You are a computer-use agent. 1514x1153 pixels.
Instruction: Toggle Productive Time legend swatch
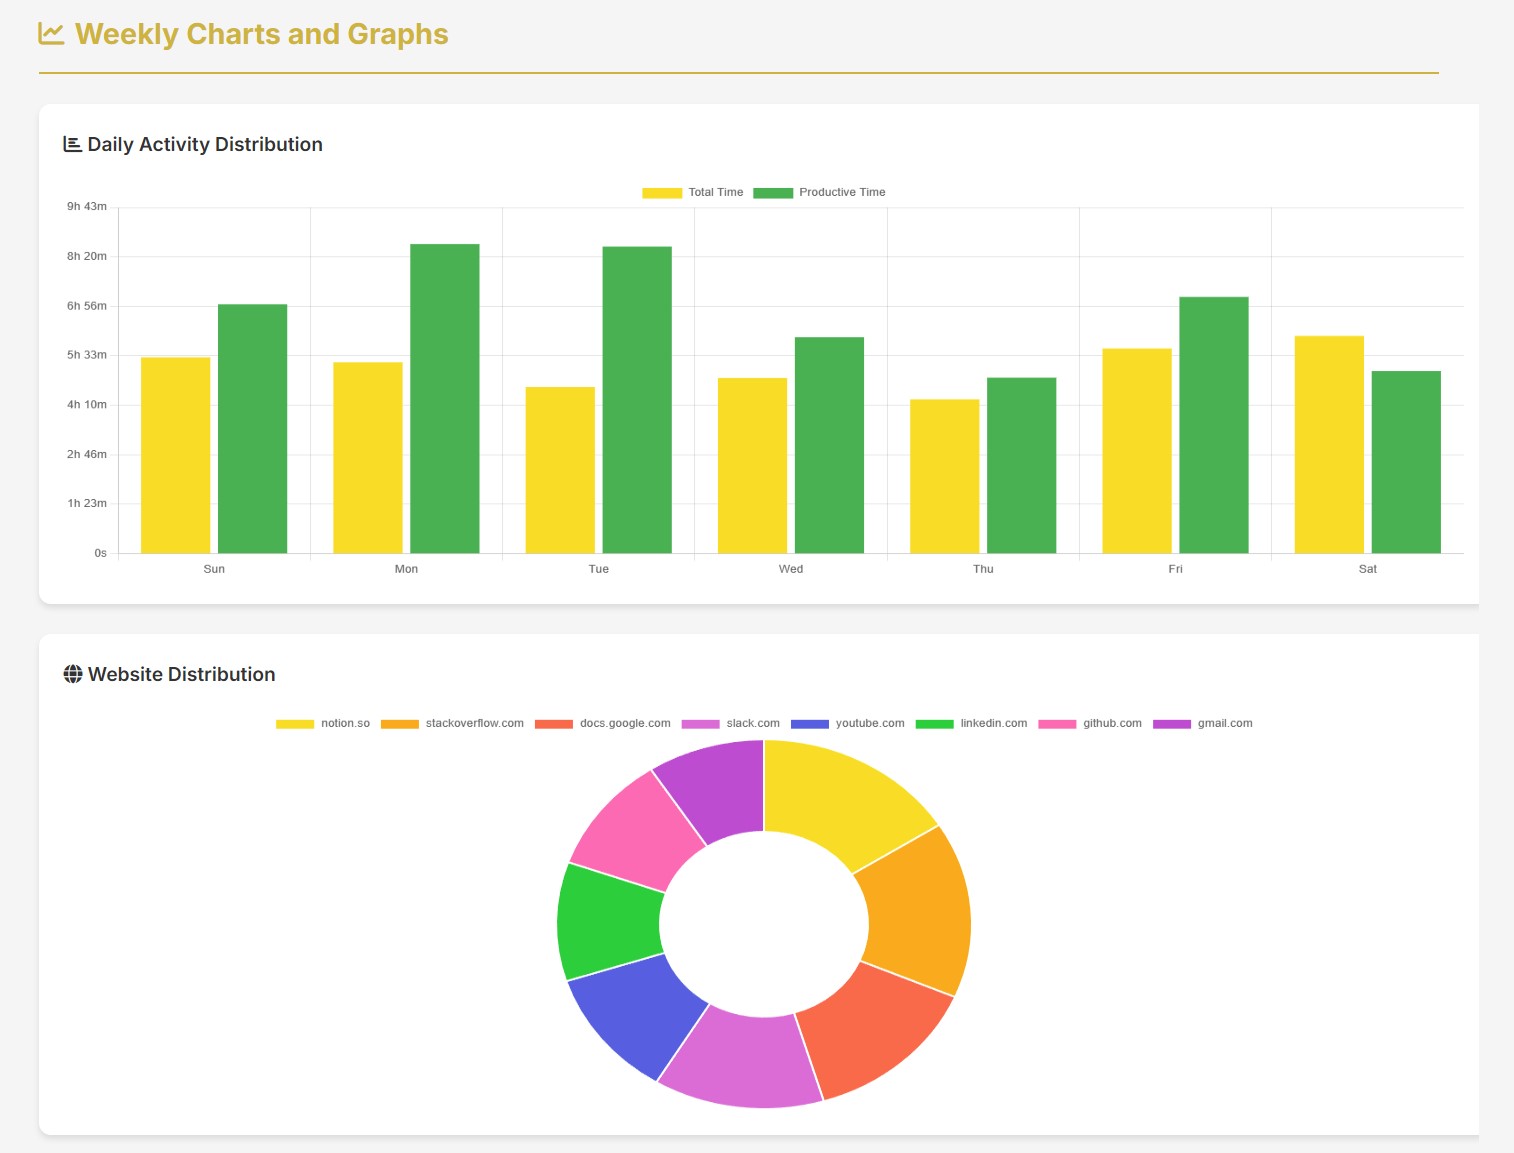click(x=773, y=193)
